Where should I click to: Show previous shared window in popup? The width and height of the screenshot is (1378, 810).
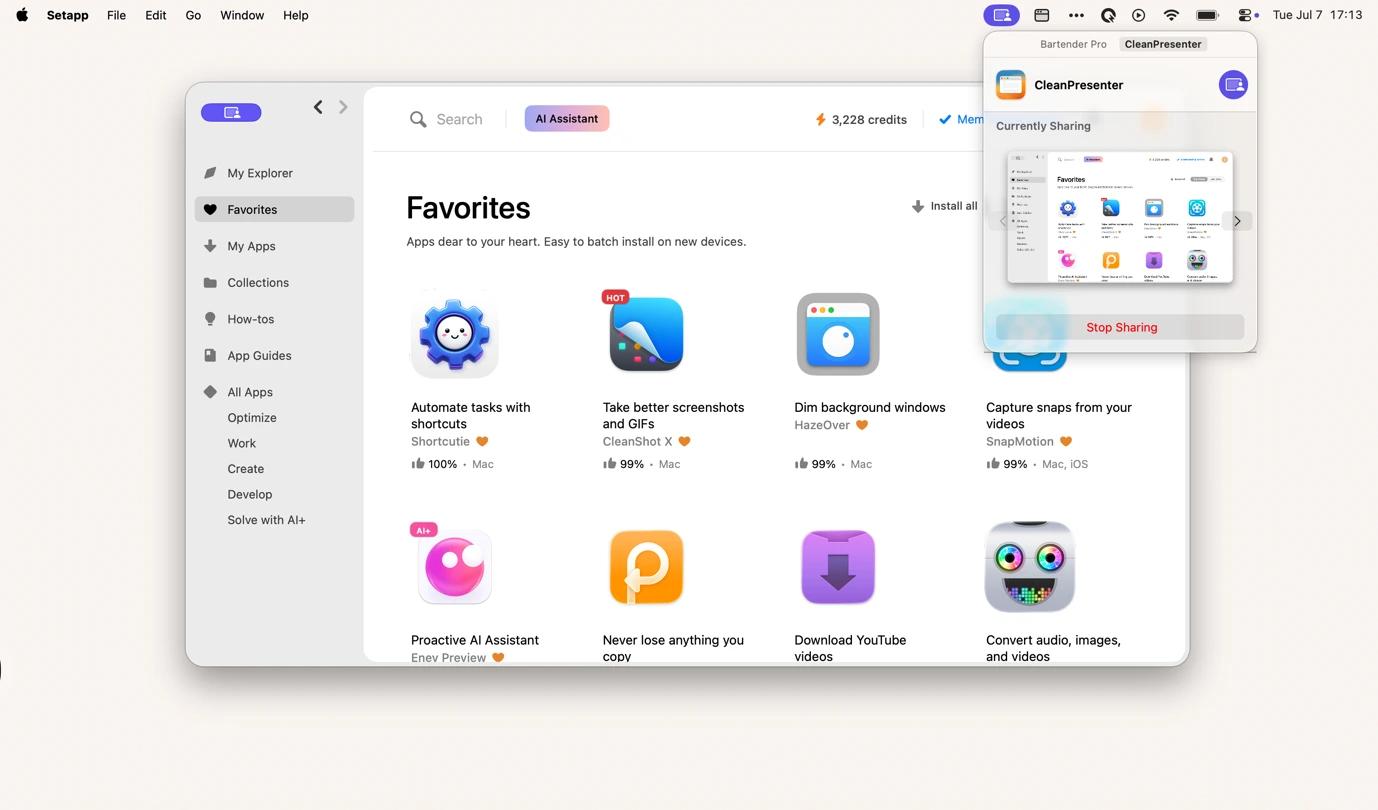pyautogui.click(x=1003, y=221)
